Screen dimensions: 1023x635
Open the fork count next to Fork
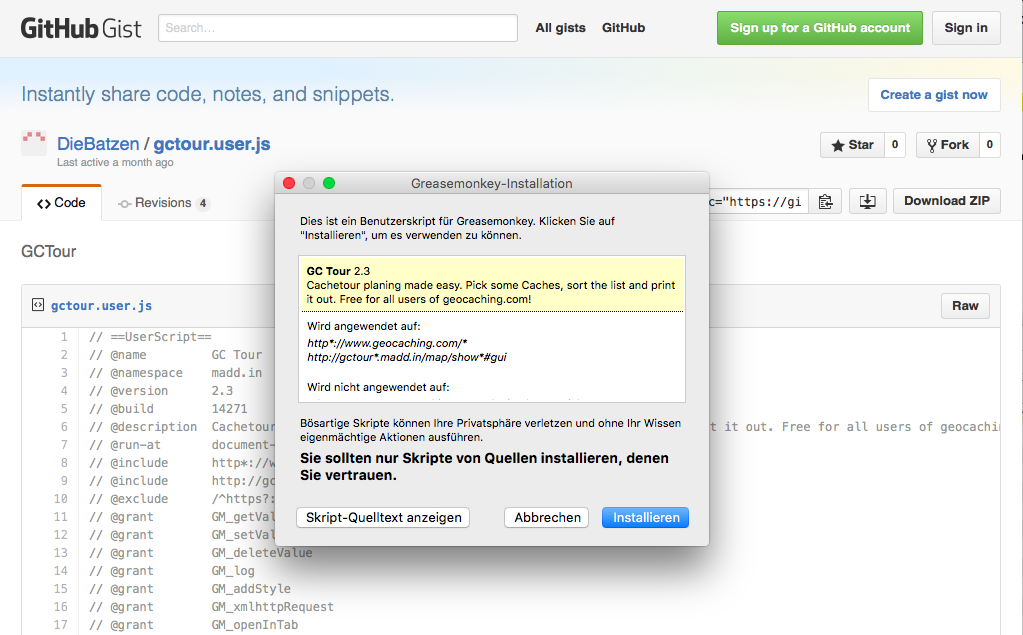click(x=990, y=145)
